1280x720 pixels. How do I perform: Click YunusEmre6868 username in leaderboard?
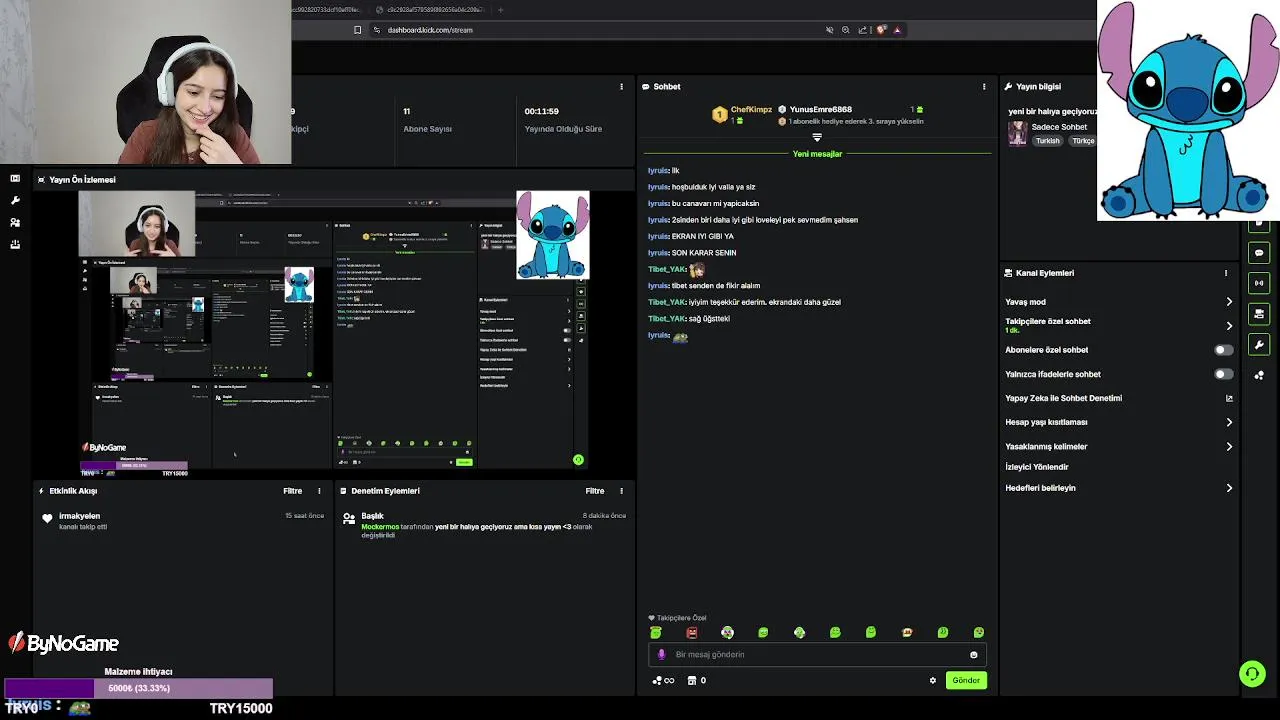coord(821,110)
